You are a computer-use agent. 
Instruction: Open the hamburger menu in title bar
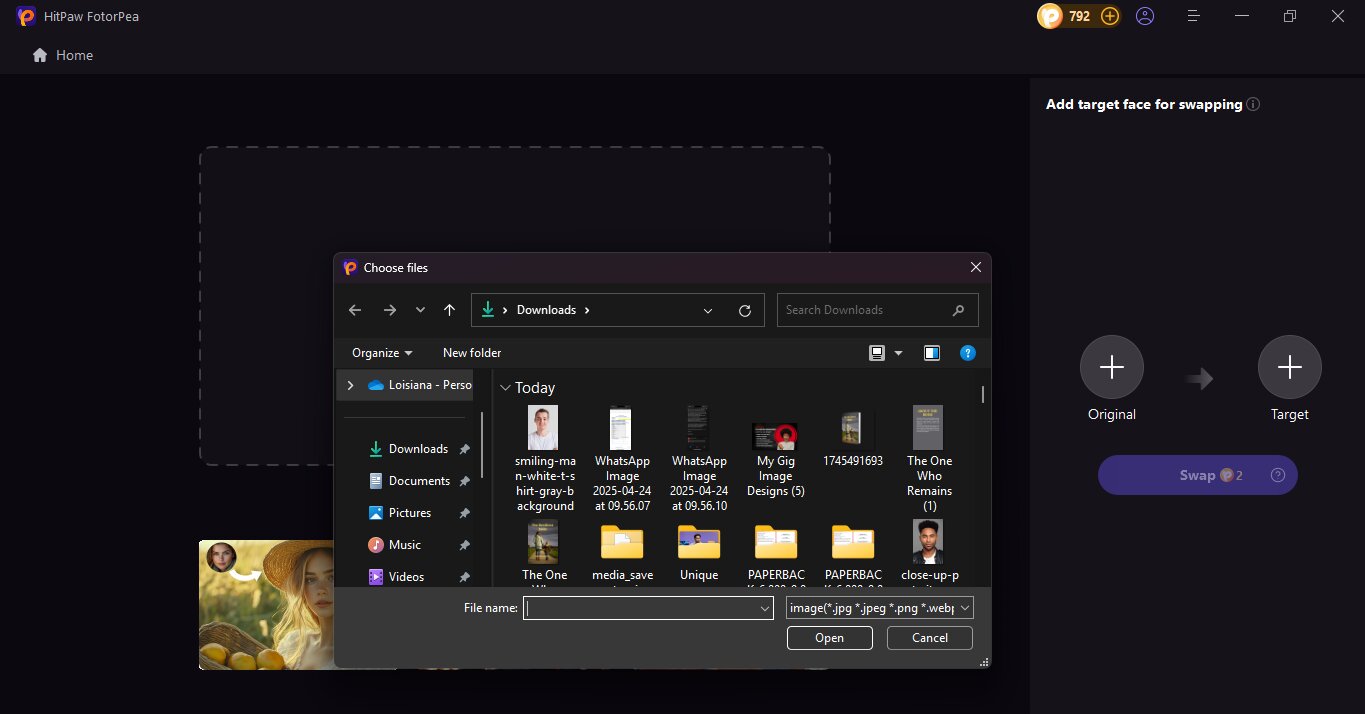(x=1193, y=16)
